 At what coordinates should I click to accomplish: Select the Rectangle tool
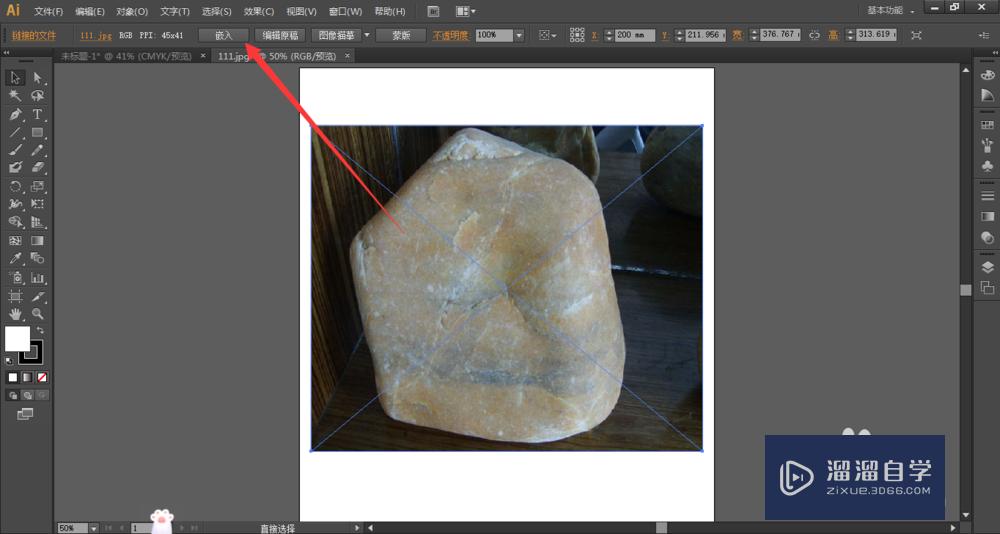point(38,132)
